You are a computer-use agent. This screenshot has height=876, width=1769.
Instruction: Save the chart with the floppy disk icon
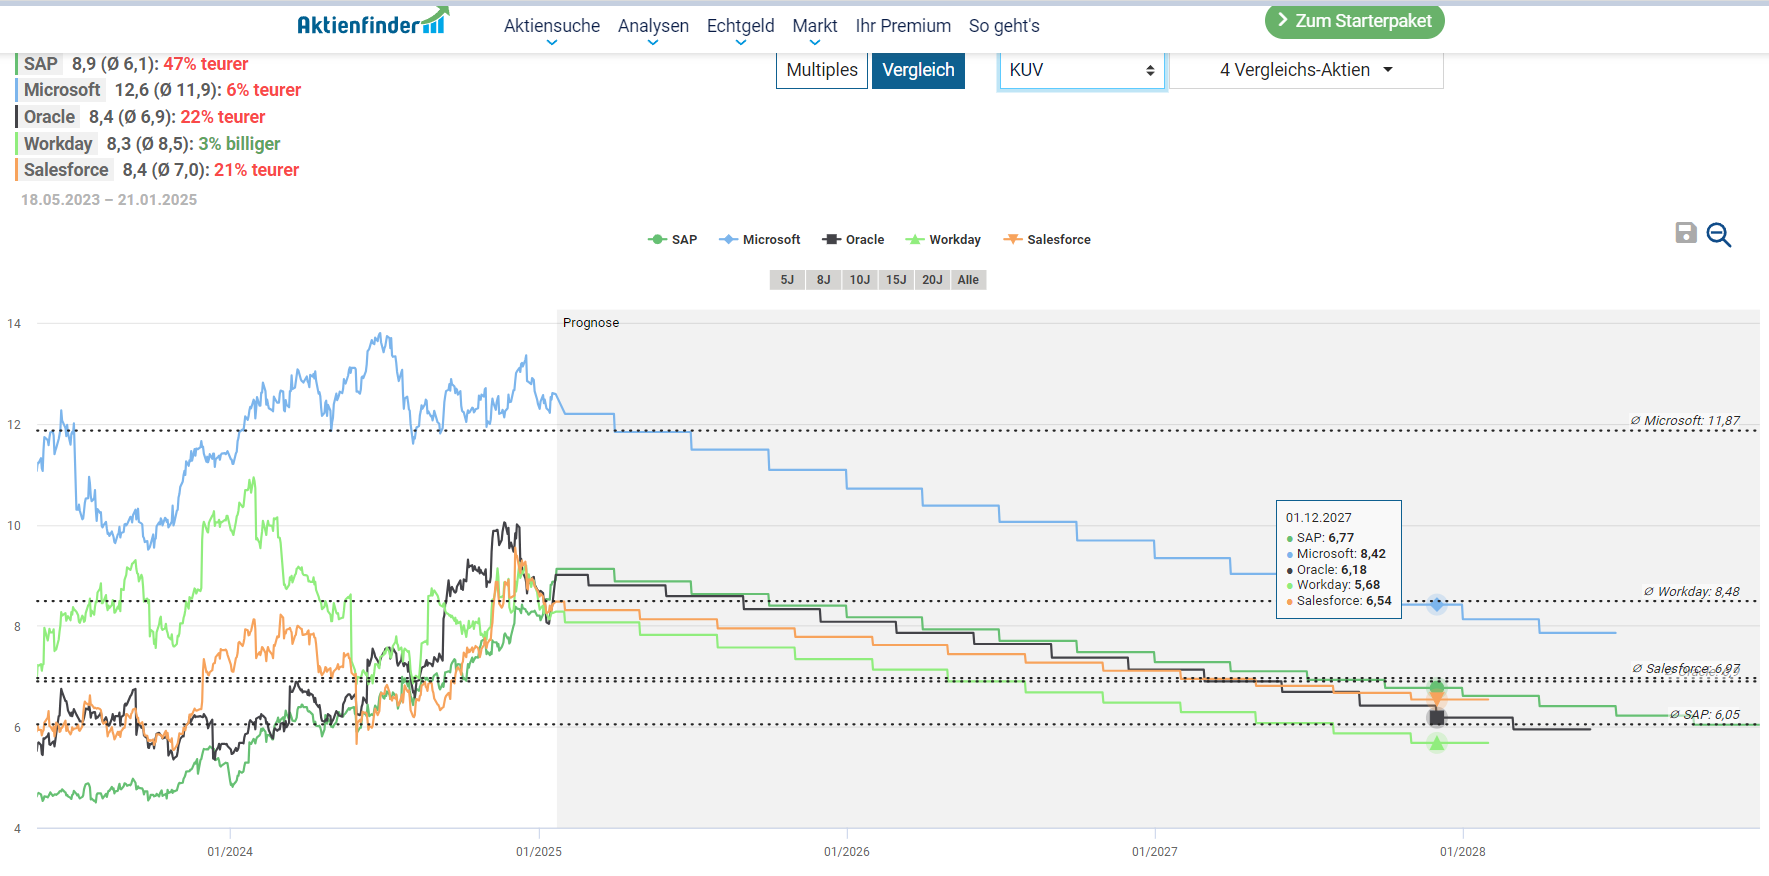point(1686,233)
